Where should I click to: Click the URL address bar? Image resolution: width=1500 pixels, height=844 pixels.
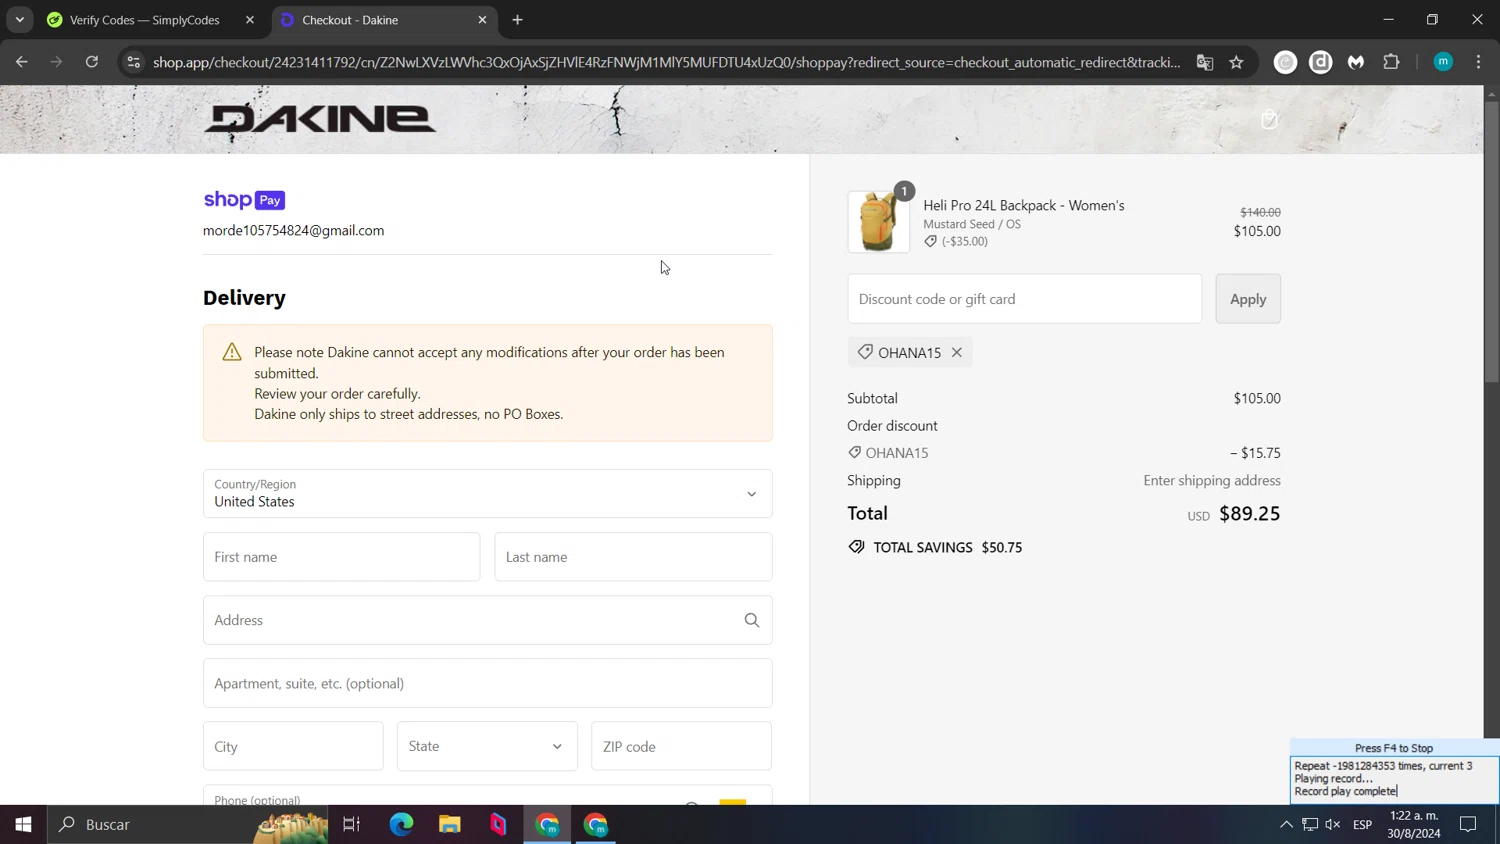click(666, 62)
